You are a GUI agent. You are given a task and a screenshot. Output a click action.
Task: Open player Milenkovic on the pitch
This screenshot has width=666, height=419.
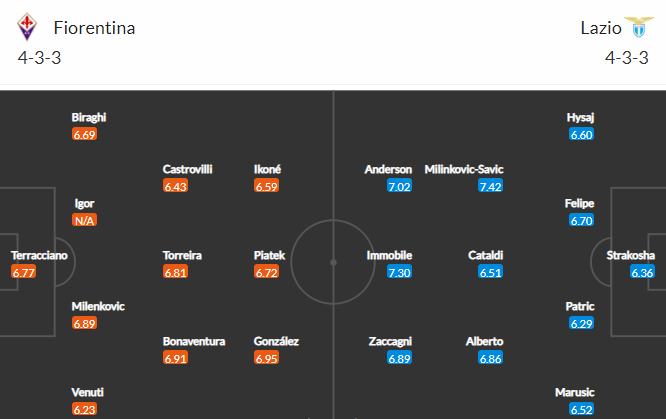coord(98,306)
